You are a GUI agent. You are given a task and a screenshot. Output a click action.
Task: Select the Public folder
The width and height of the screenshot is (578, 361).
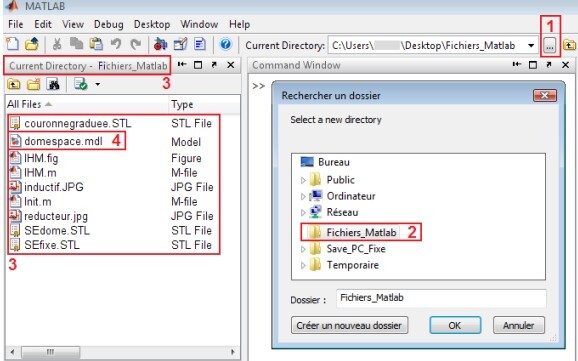(x=340, y=180)
